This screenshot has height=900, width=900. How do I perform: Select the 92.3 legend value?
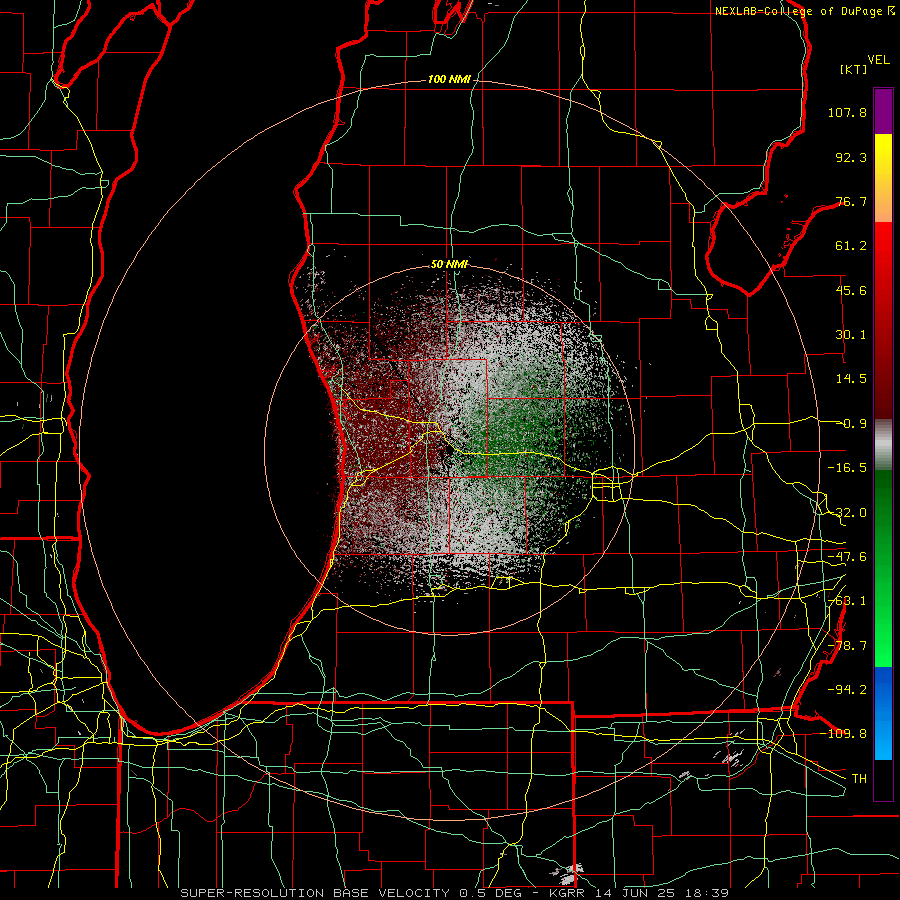click(851, 157)
